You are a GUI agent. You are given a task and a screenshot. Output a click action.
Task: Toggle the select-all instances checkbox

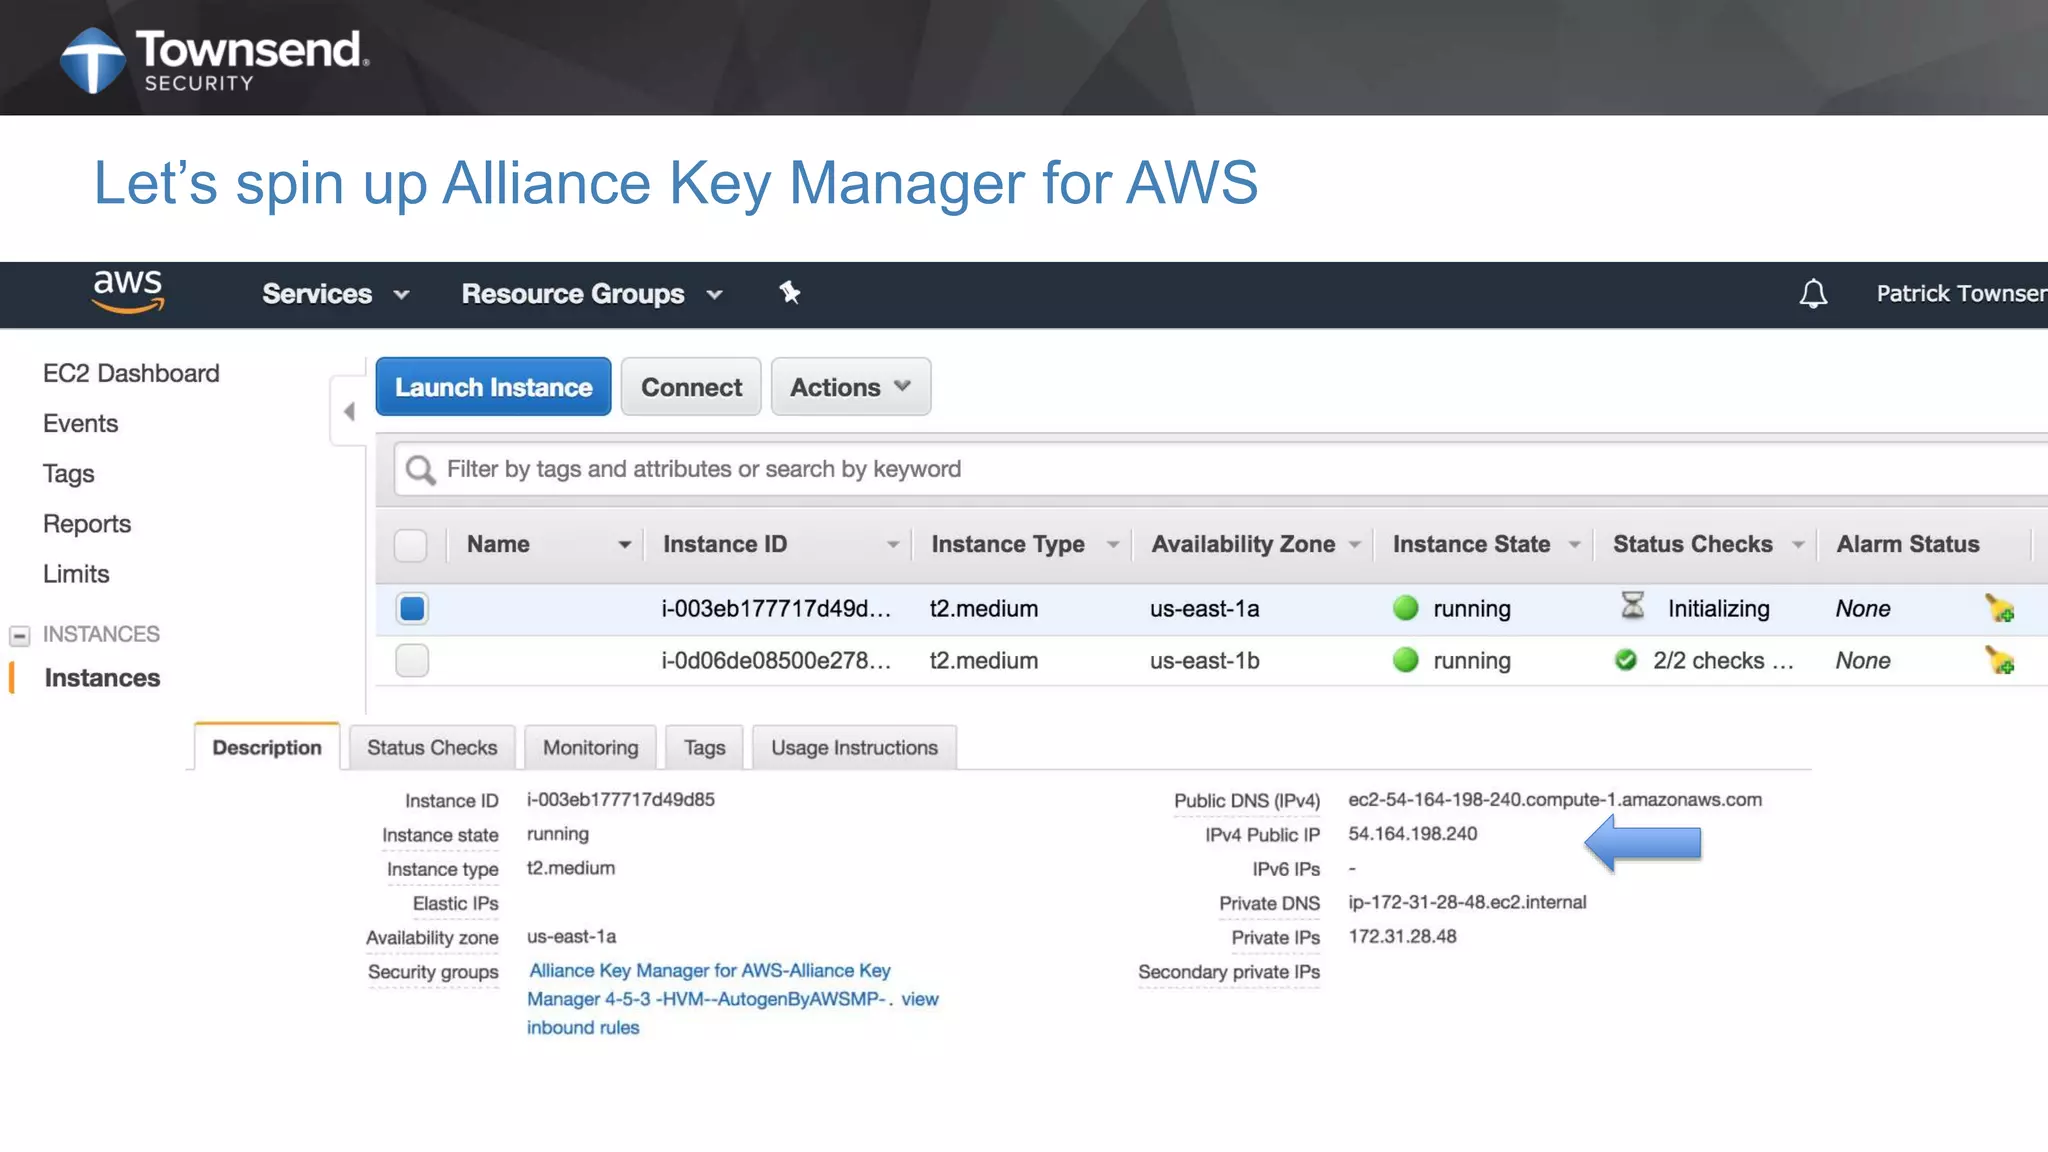410,545
